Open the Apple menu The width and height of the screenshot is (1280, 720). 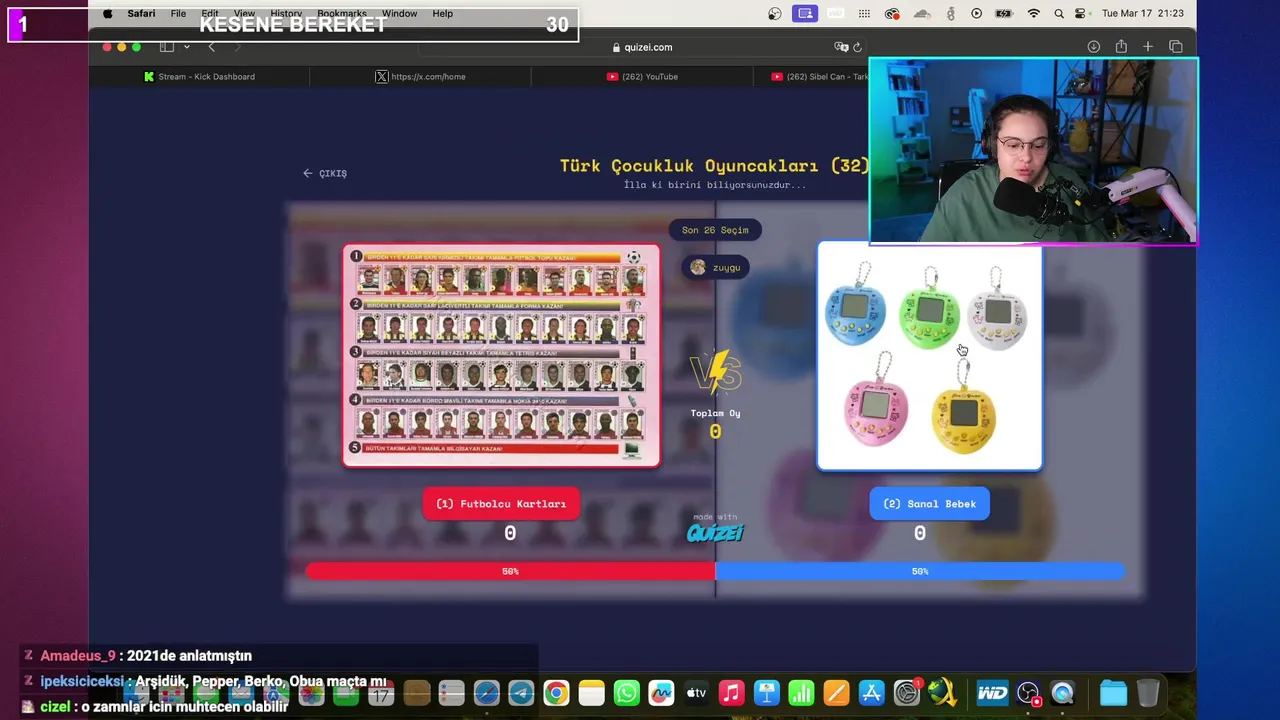click(108, 13)
